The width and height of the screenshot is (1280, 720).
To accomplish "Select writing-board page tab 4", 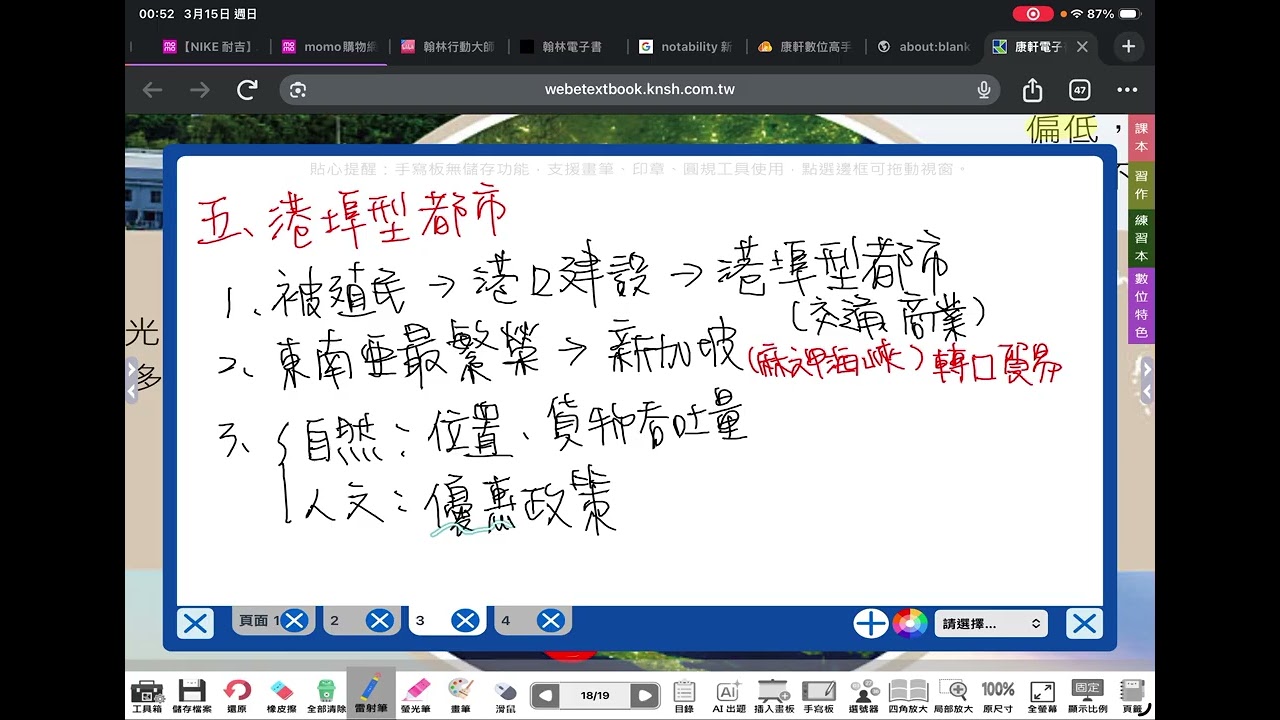I will point(507,620).
